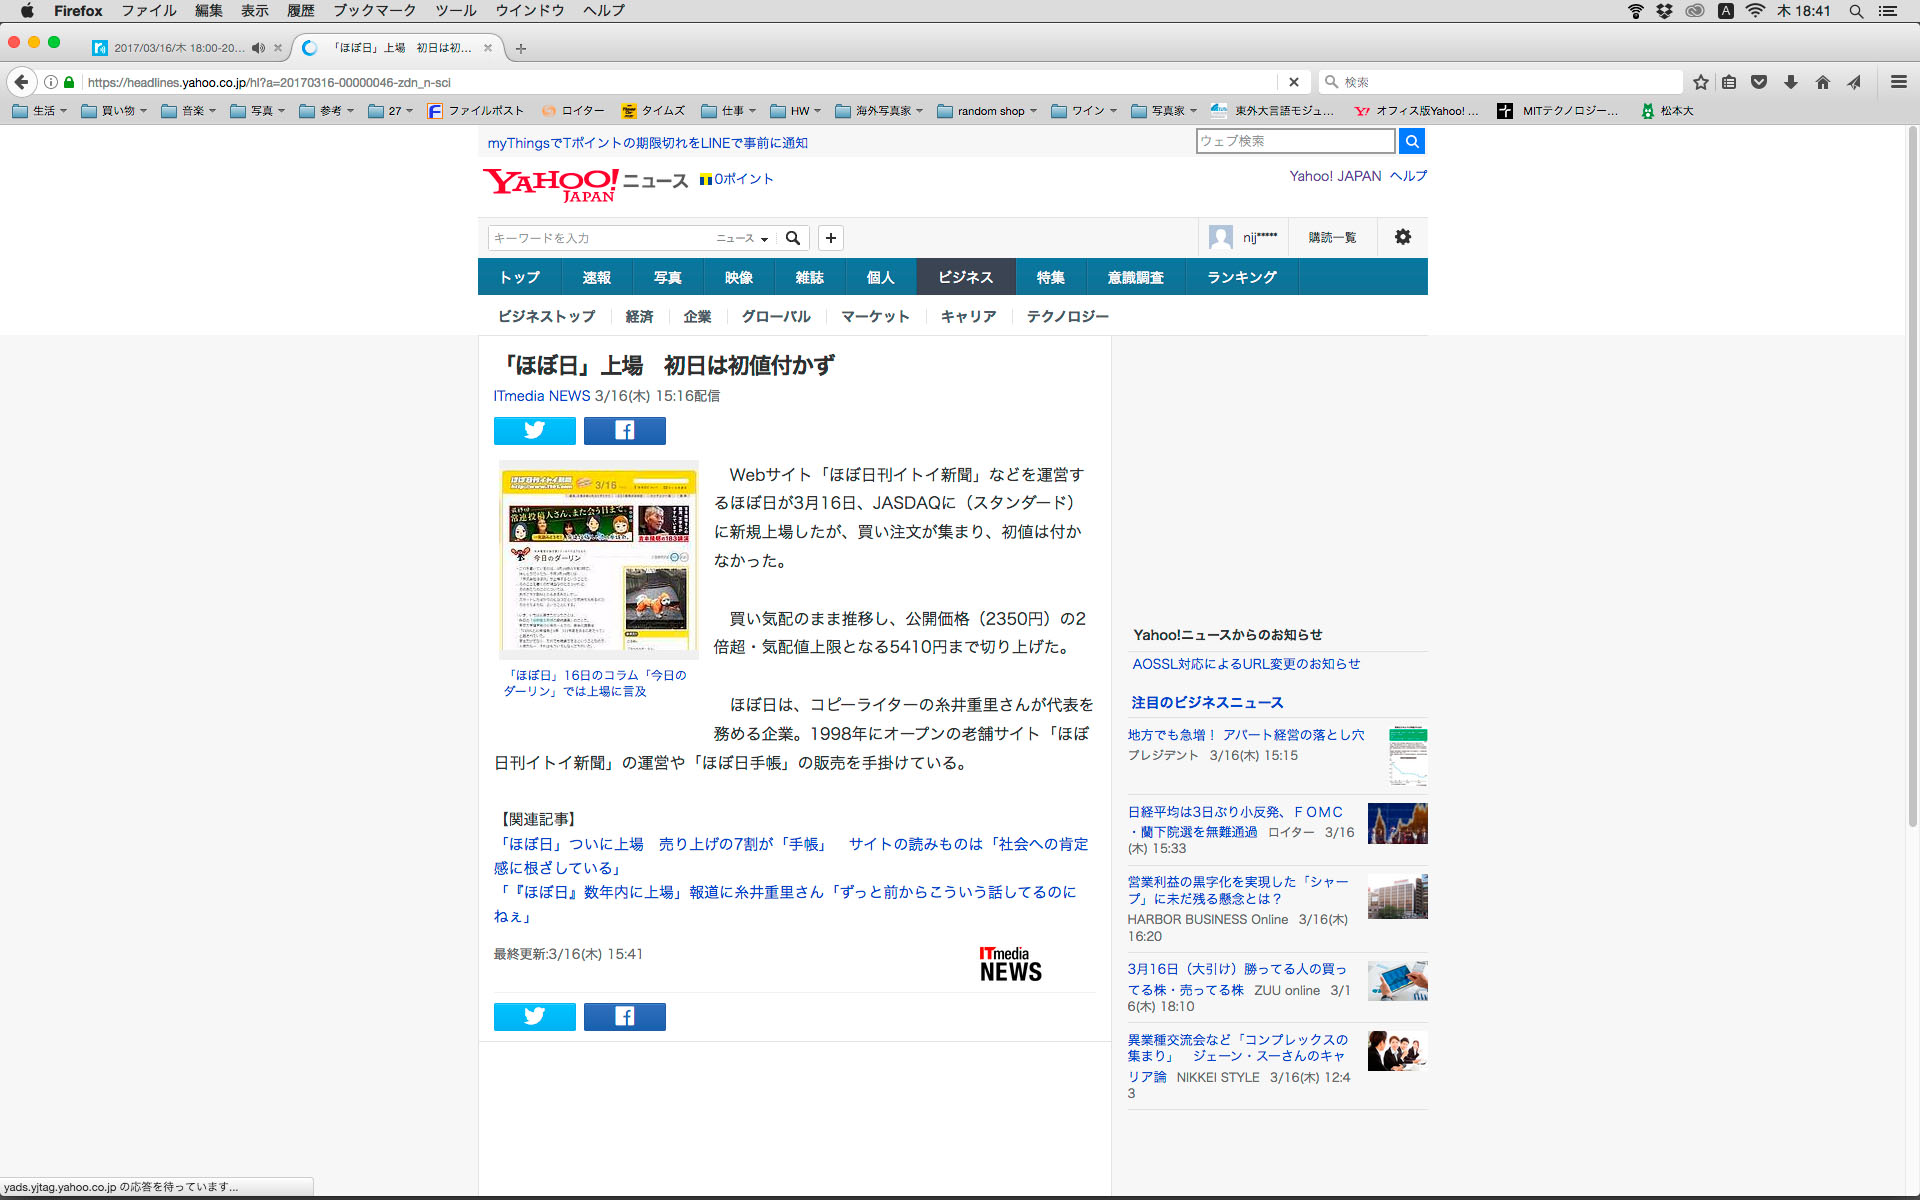Bookmark page with star icon
This screenshot has height=1200, width=1920.
coord(1700,82)
